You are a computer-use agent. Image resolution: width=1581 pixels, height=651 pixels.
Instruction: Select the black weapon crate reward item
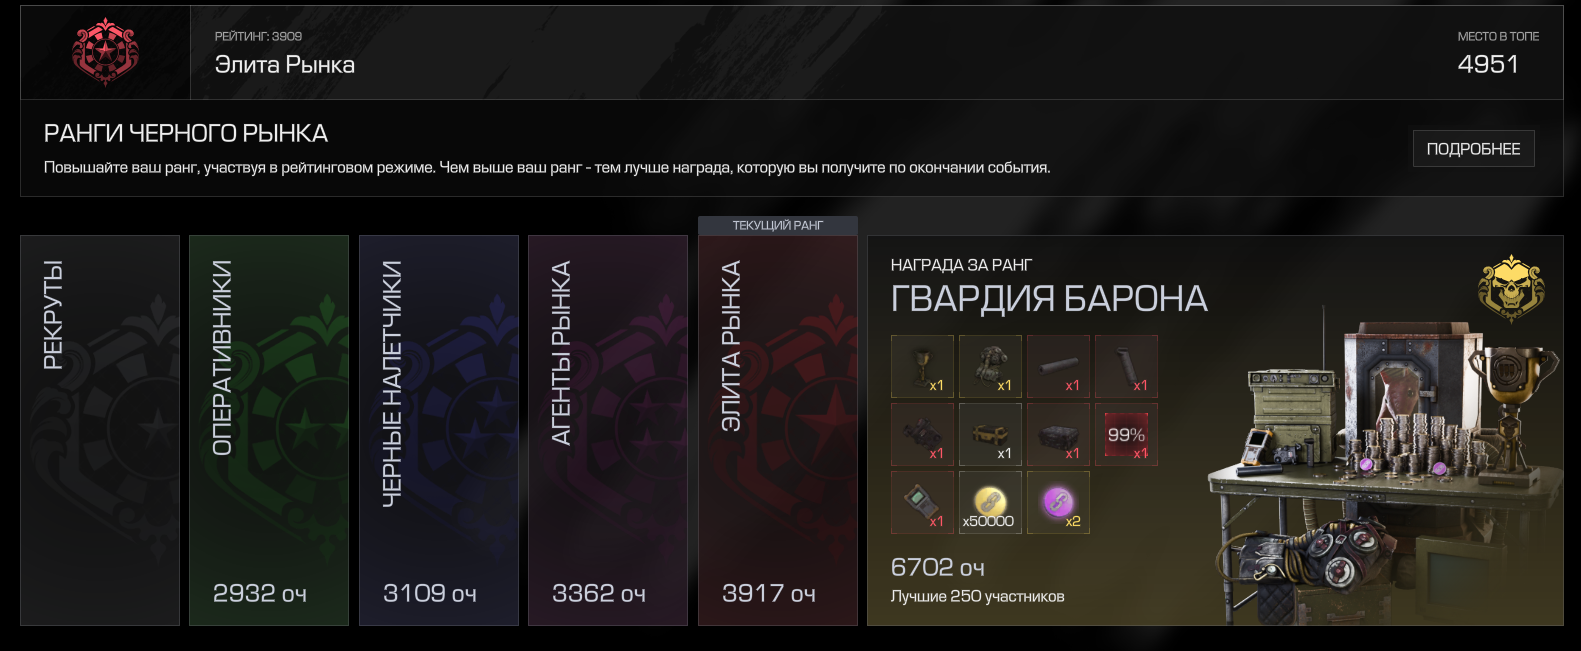point(1058,435)
